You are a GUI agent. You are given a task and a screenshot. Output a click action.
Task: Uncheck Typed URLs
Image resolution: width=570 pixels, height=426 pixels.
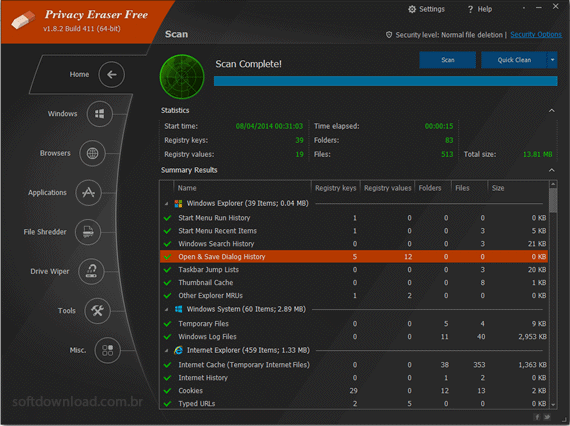pos(168,404)
